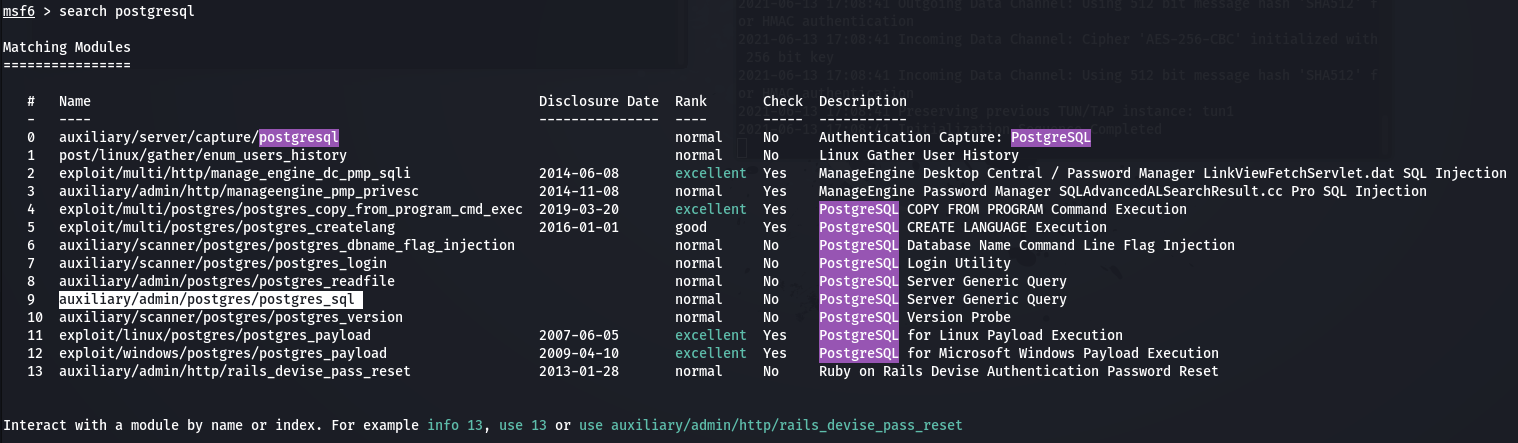Click 'excellent' rank of manage_engine_dc_pmp_sqli

(x=711, y=173)
